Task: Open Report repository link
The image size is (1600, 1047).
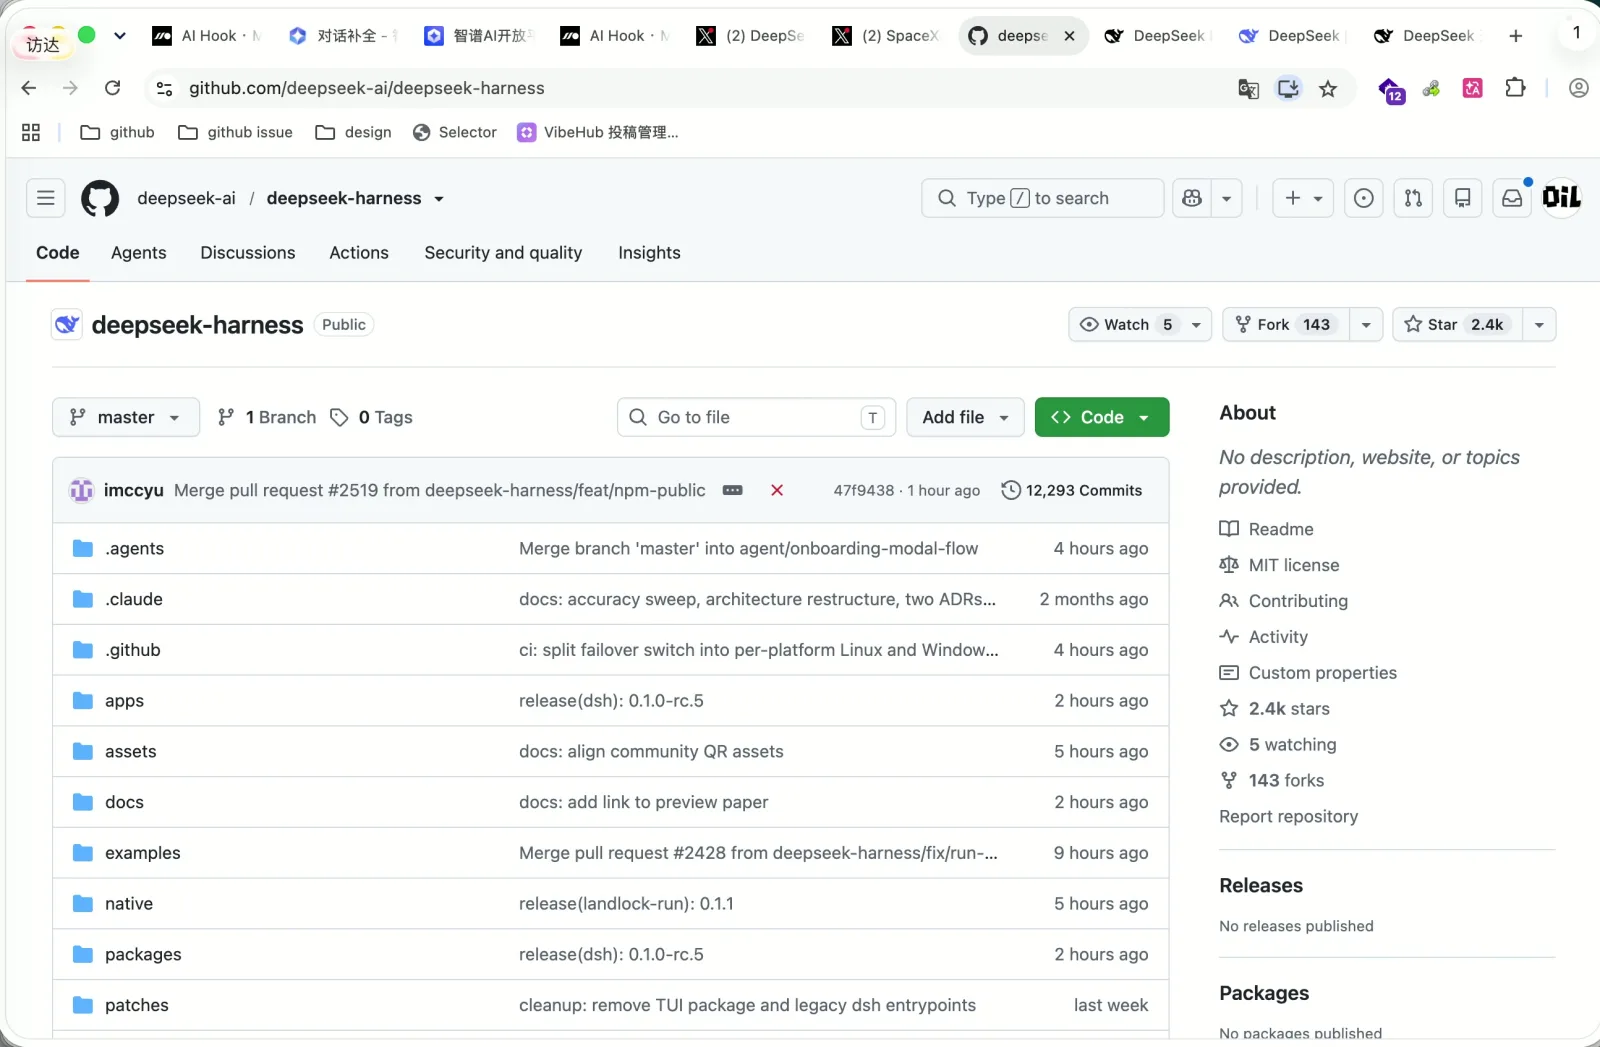Action: (1289, 816)
